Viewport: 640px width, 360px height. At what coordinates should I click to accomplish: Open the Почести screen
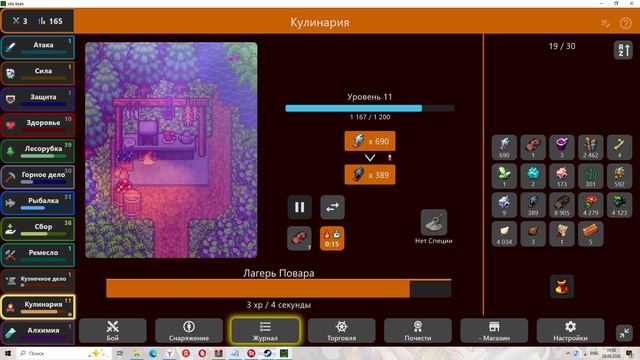pyautogui.click(x=418, y=331)
